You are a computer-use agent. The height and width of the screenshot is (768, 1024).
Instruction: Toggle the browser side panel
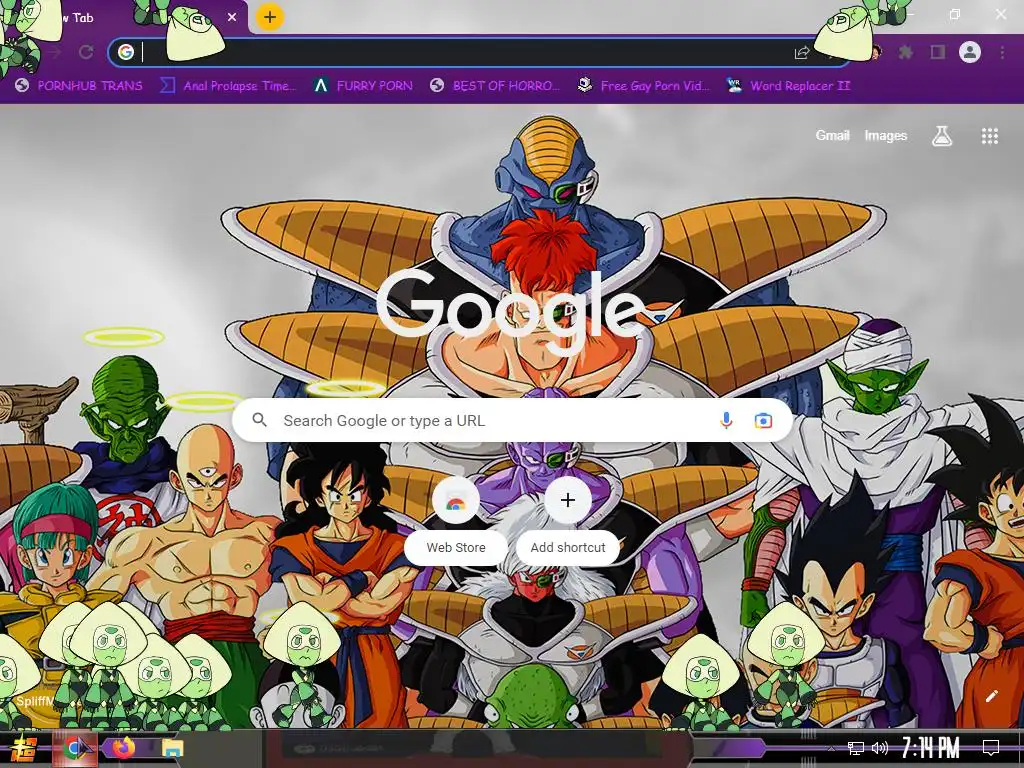[x=938, y=52]
